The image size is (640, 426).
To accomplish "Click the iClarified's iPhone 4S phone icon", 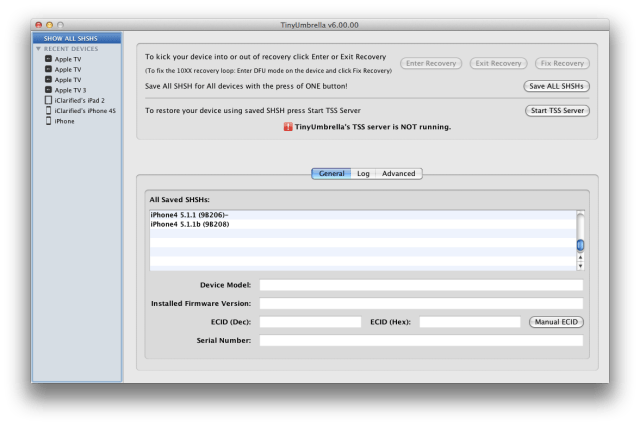I will tap(48, 111).
